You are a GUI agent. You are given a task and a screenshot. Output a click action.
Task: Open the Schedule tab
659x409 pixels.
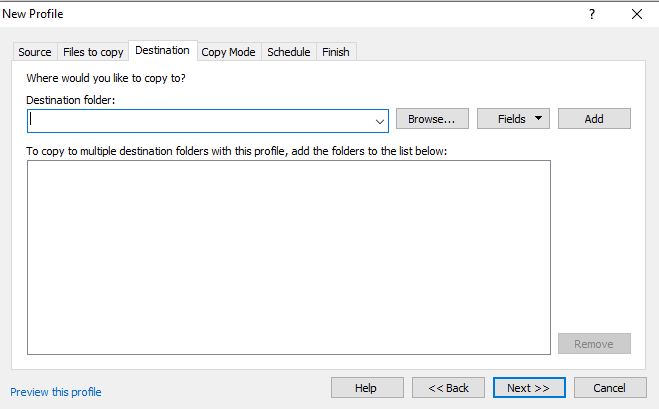pos(288,52)
